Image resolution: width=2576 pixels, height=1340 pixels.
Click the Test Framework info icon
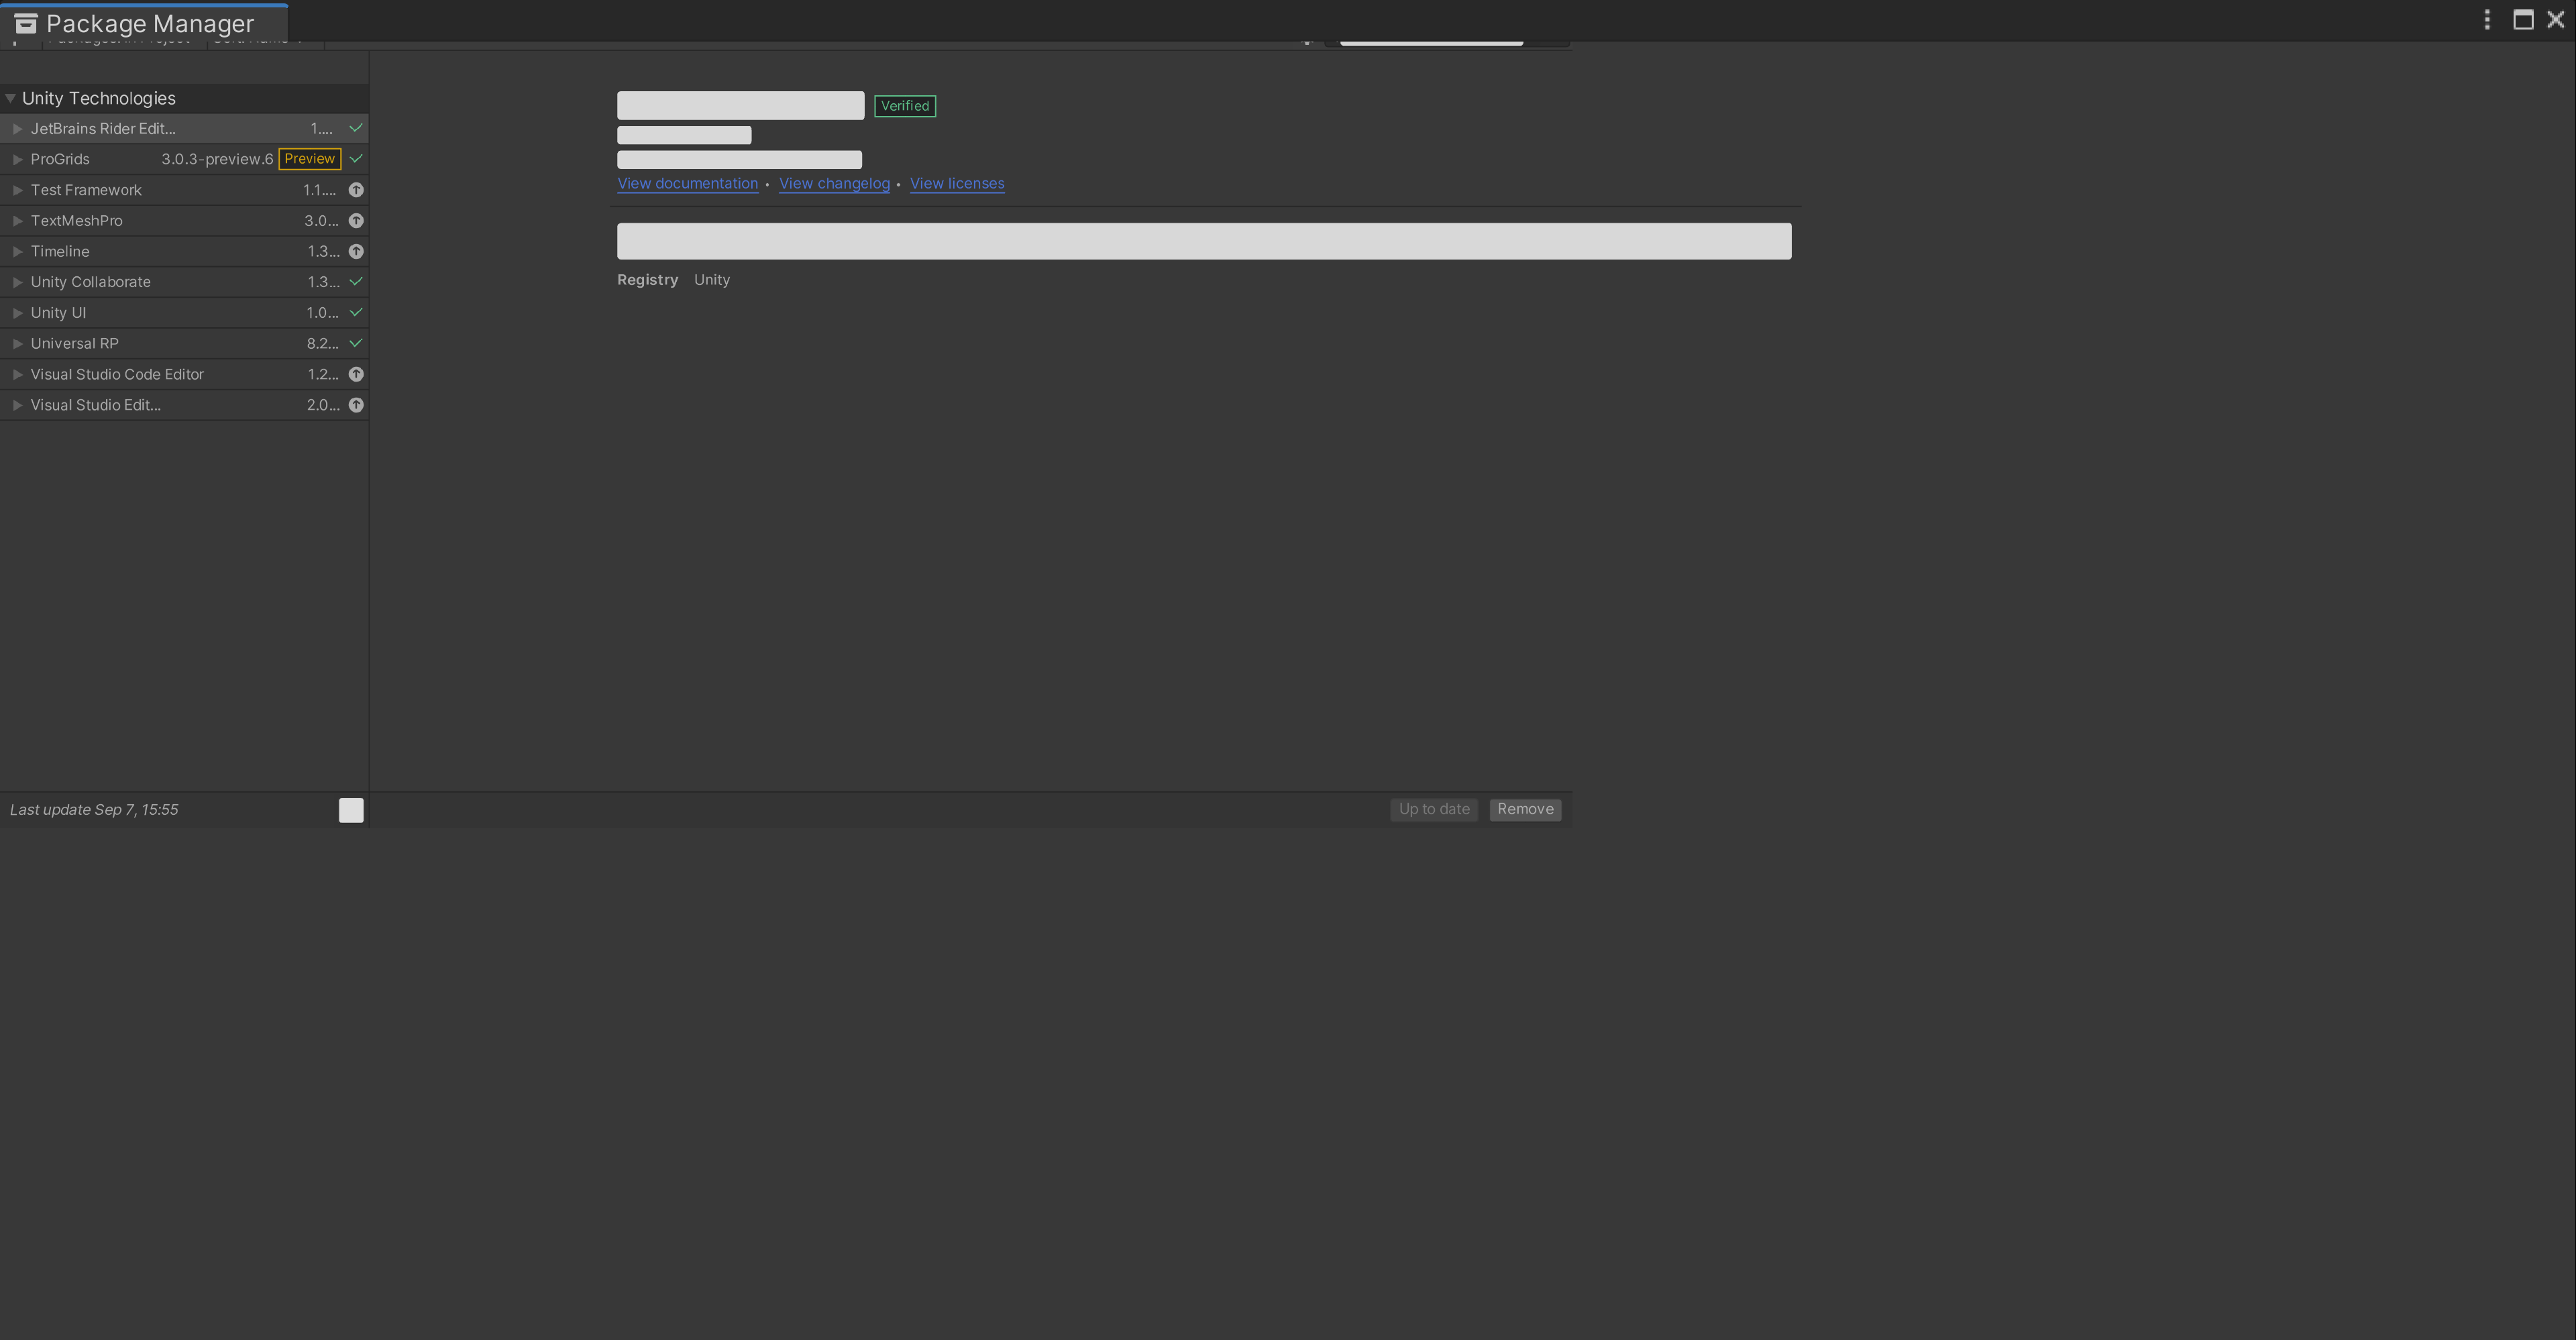coord(354,190)
